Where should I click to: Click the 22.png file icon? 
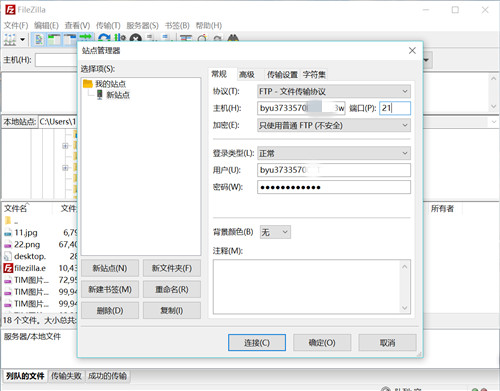tap(8, 245)
